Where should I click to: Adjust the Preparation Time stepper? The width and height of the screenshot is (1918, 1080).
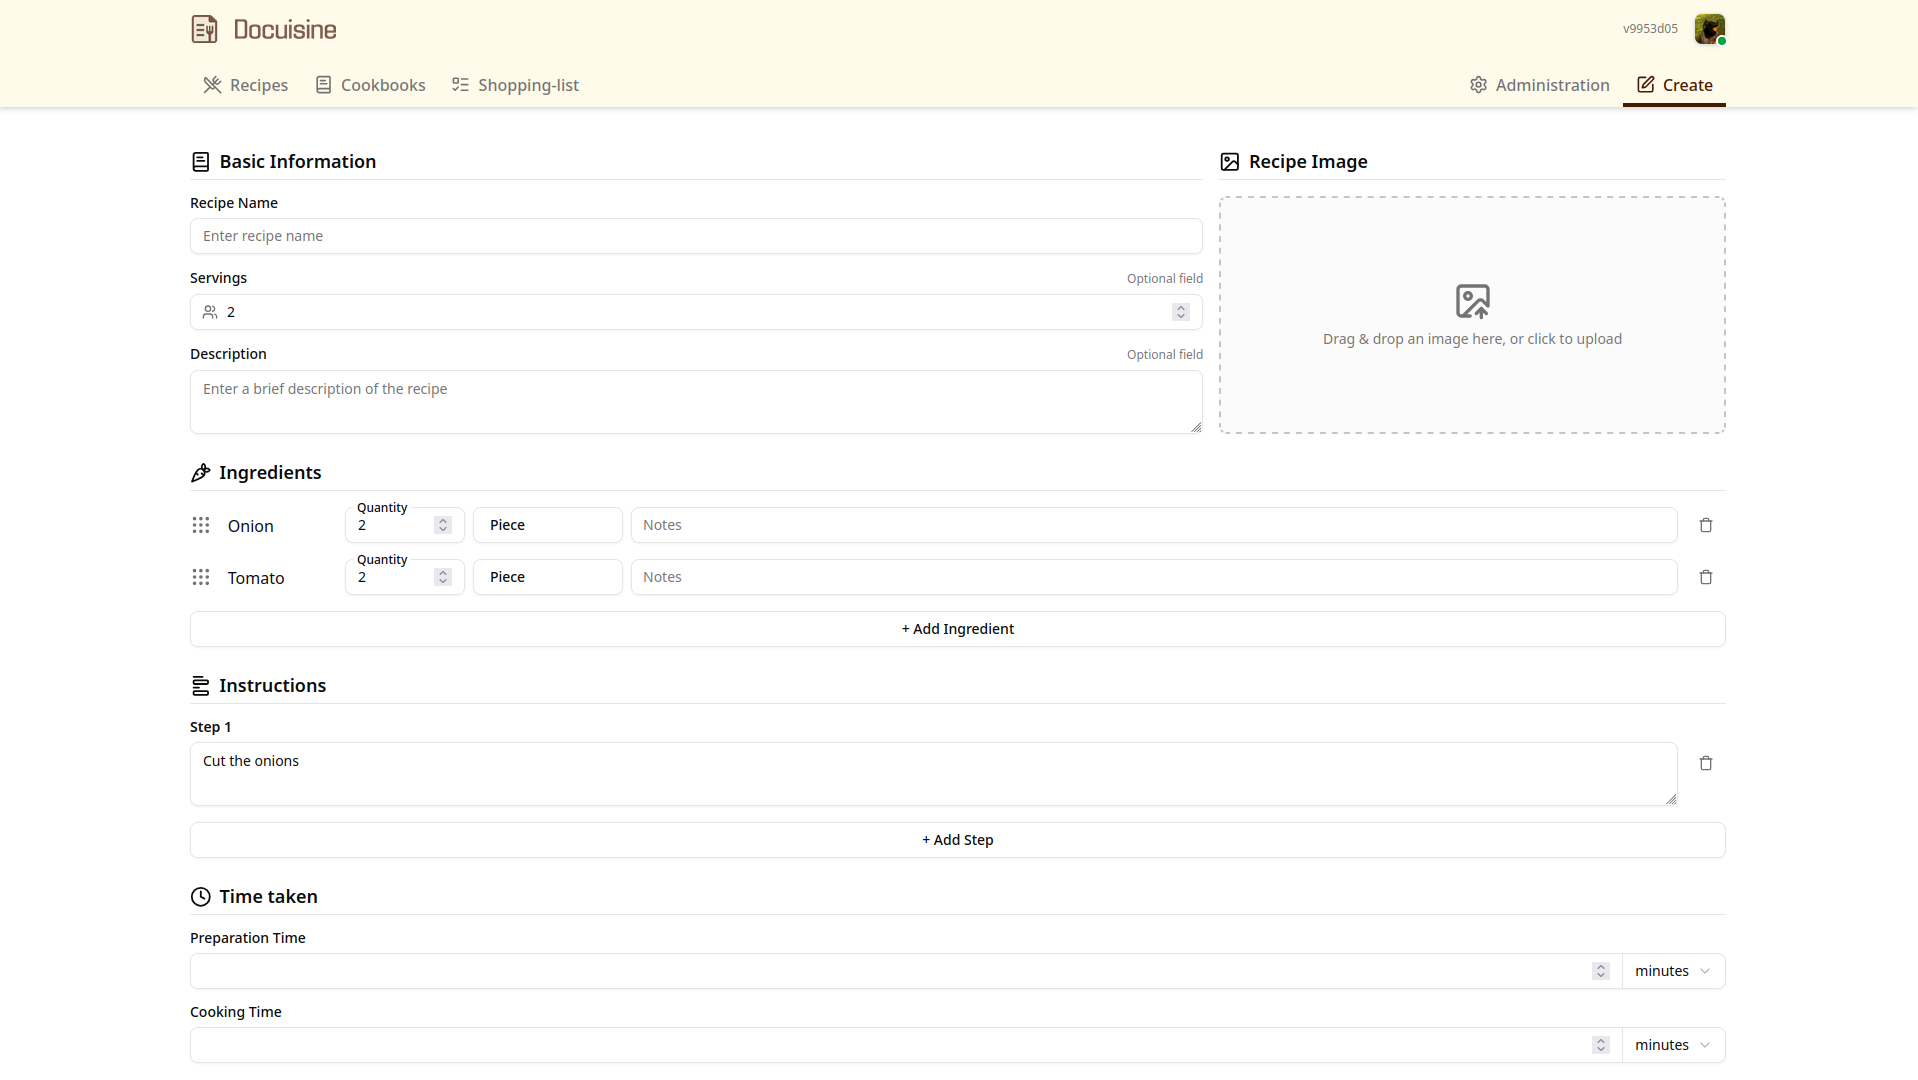(x=1600, y=971)
